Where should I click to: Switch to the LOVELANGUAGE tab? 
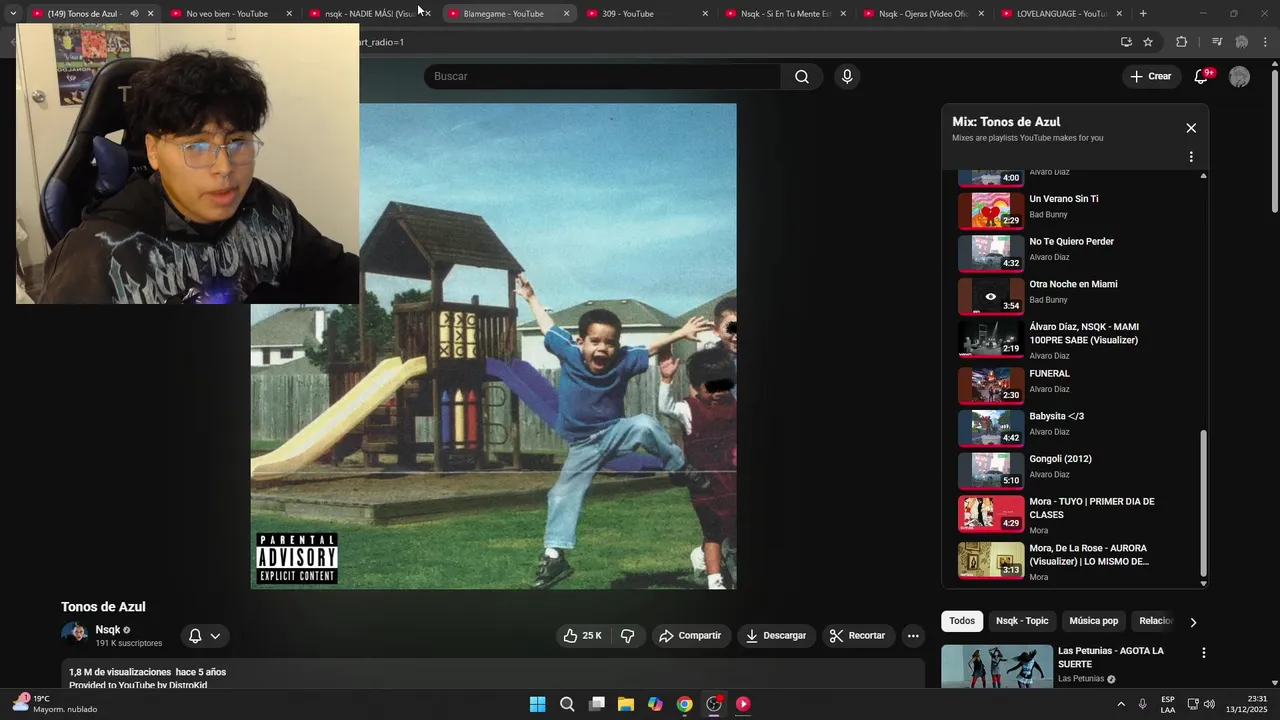click(1061, 13)
